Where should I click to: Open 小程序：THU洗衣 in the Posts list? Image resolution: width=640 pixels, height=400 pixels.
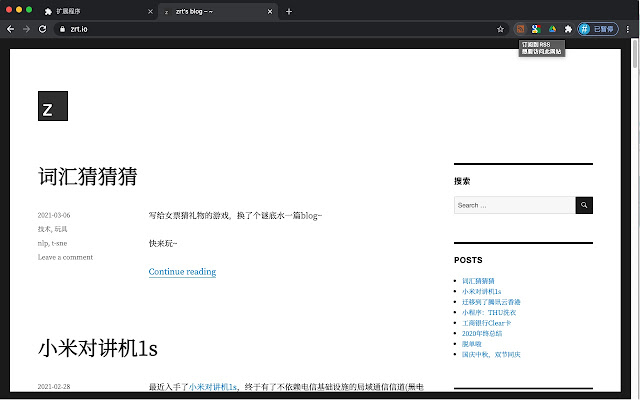(x=489, y=313)
